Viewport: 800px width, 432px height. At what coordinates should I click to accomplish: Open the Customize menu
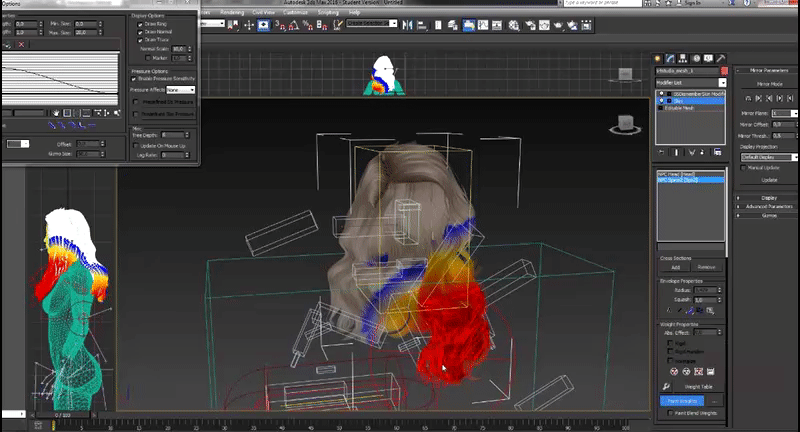tap(295, 12)
